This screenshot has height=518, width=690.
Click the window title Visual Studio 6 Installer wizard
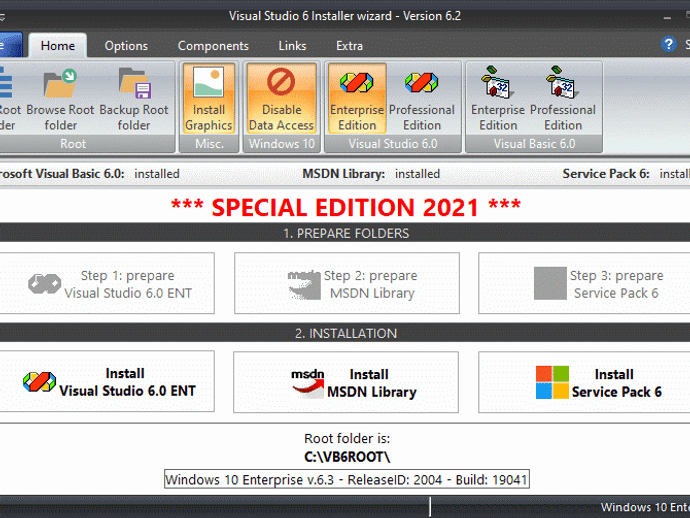(x=345, y=16)
